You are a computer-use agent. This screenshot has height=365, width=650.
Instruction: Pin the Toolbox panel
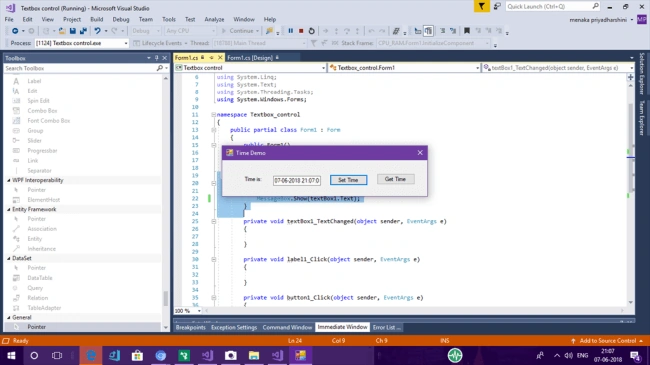[157, 58]
